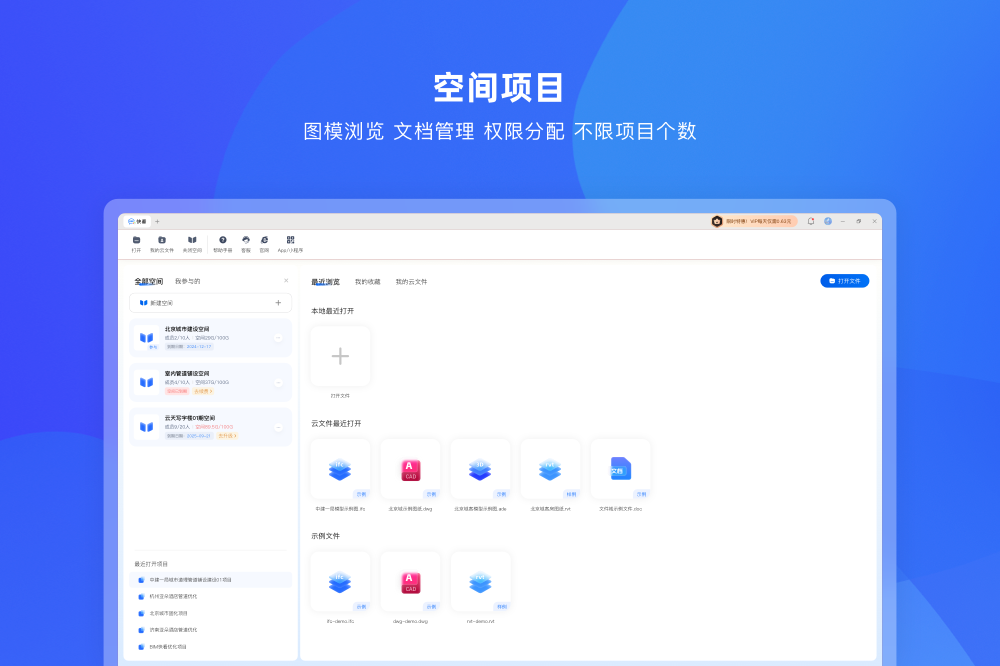Click the App/小程序 QR code icon
This screenshot has height=666, width=1000.
[x=290, y=240]
